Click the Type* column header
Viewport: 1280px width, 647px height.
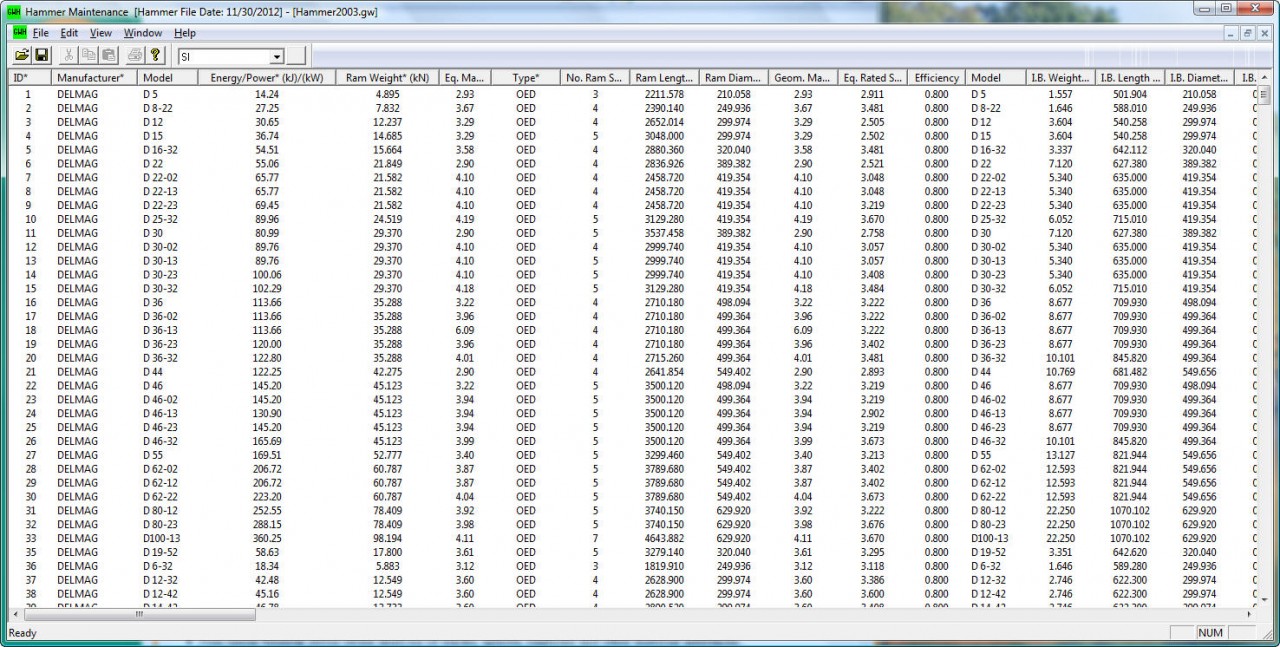click(525, 78)
